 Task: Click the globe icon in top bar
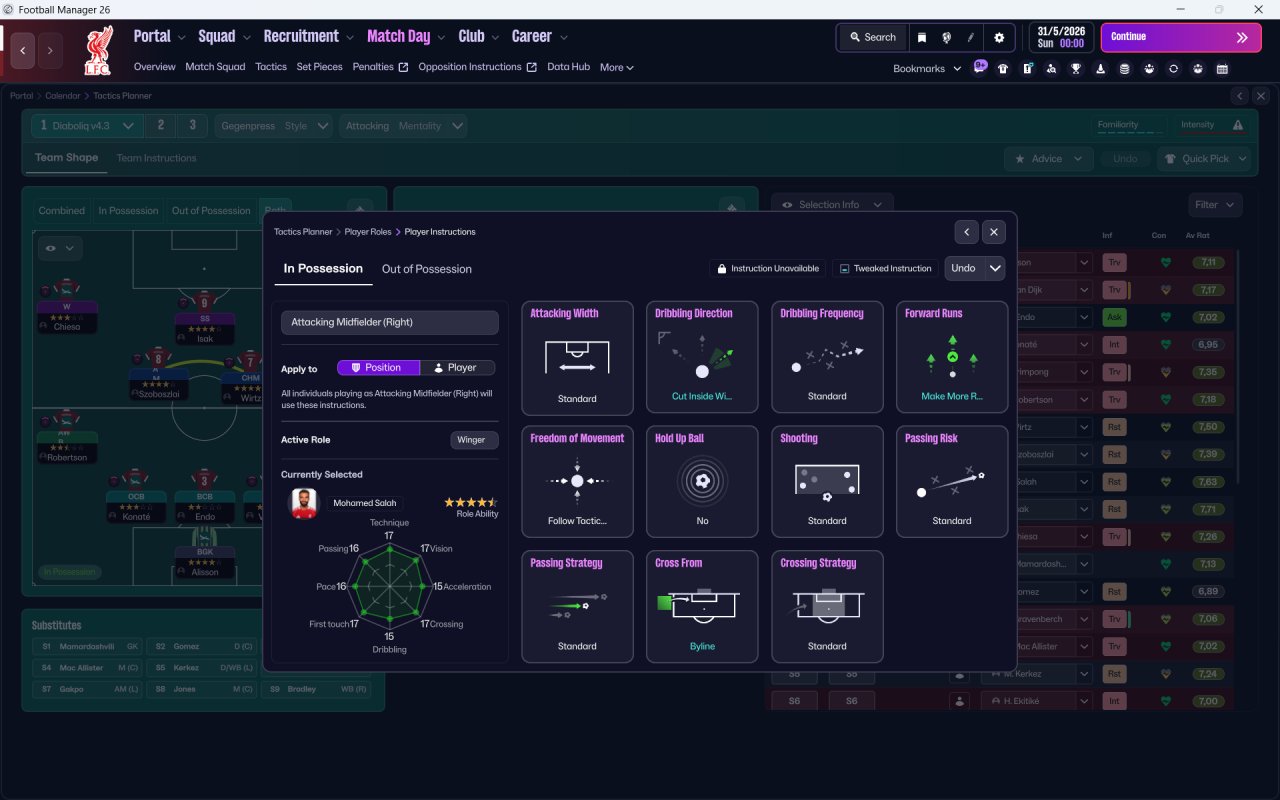pyautogui.click(x=946, y=37)
